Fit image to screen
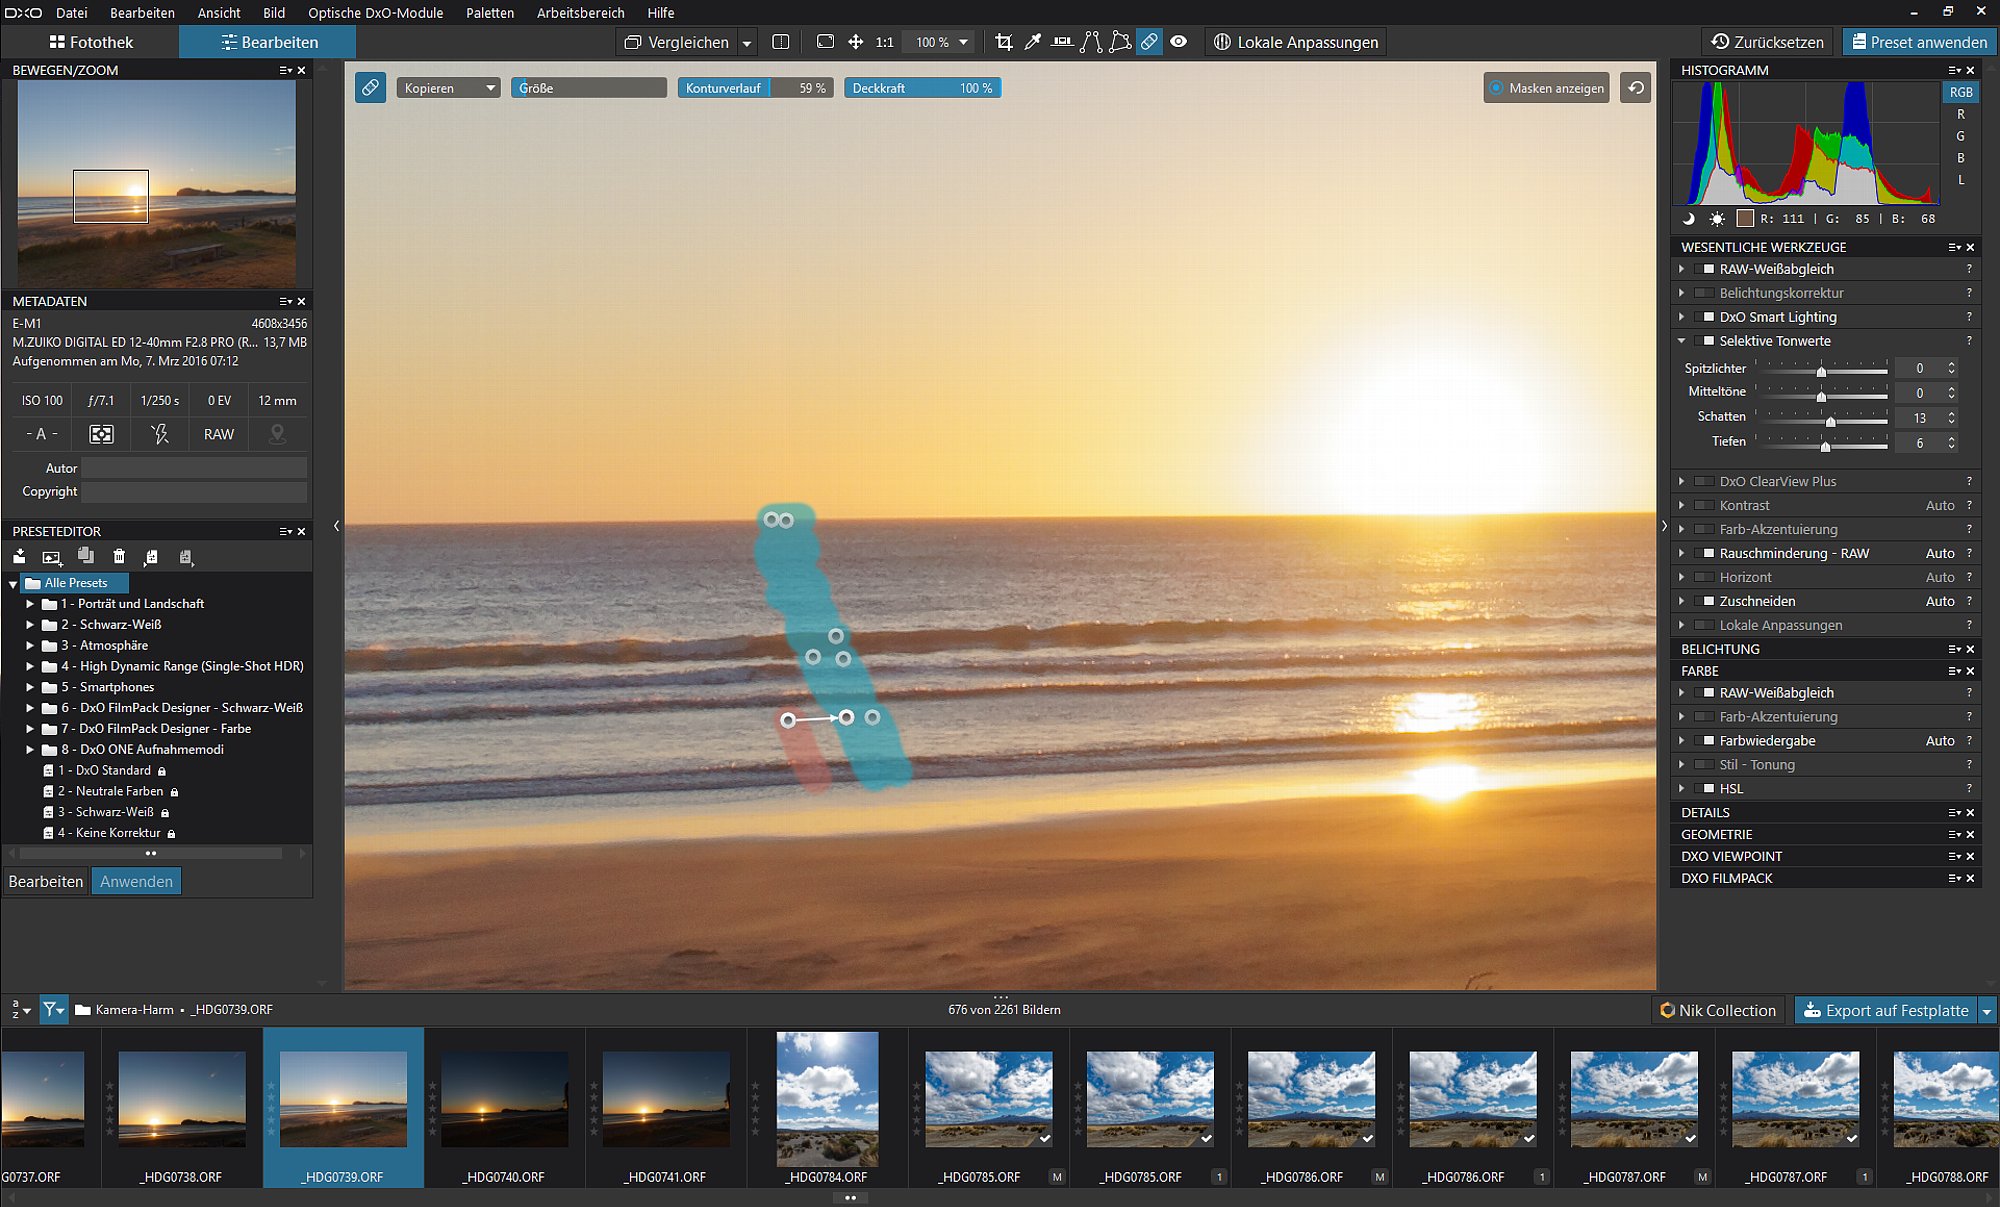 [x=825, y=42]
